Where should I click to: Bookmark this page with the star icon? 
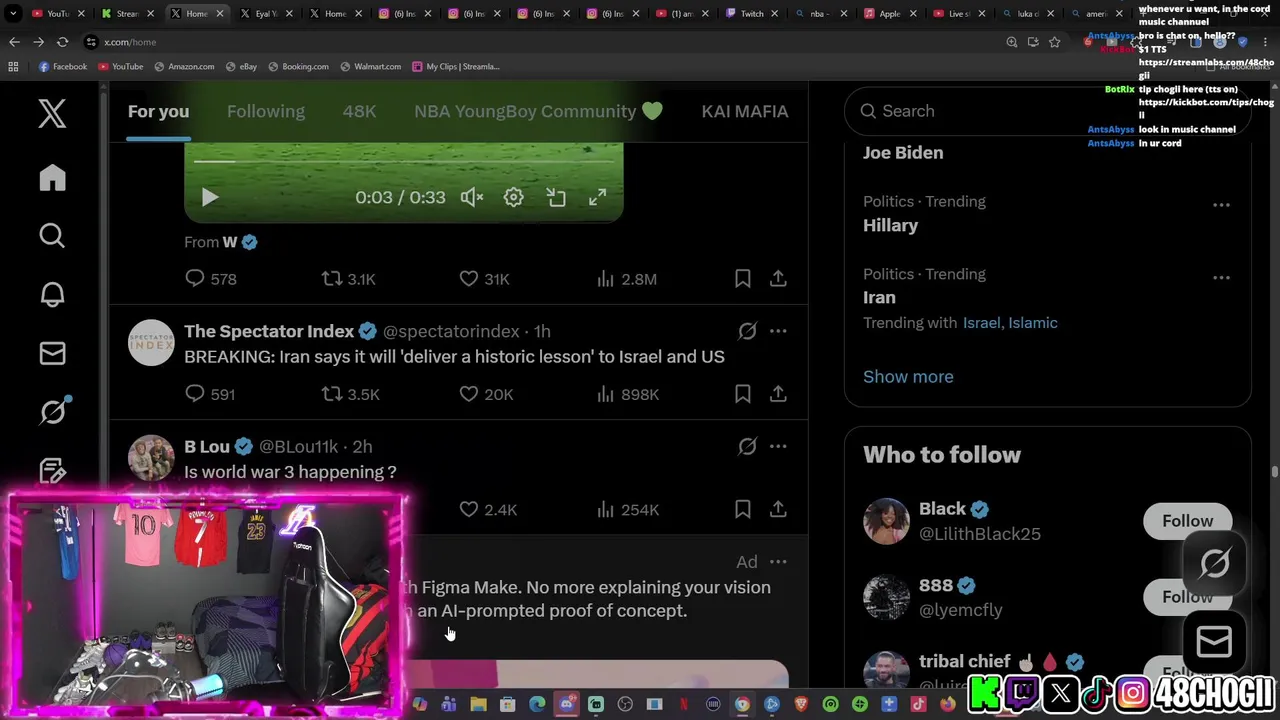coord(1054,42)
